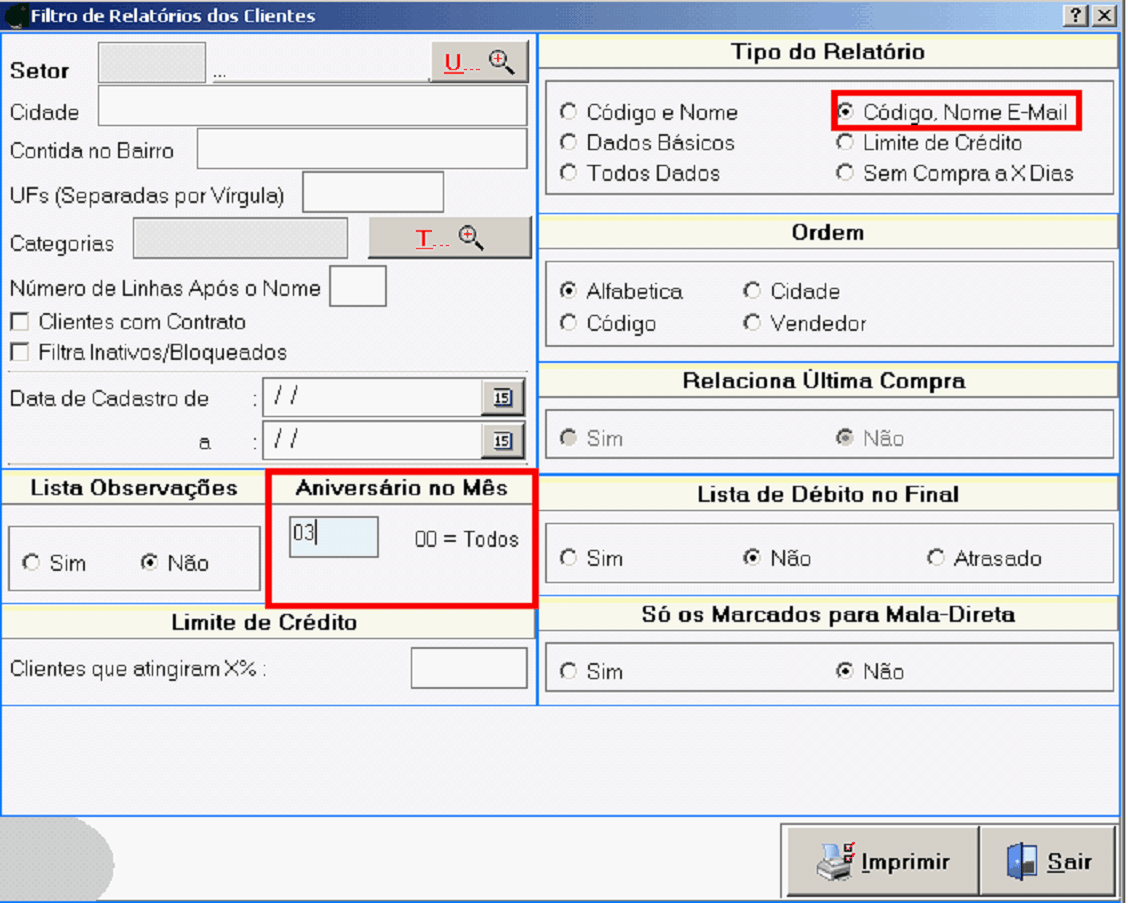
Task: Select Atrasado under Lista de Débito no Final
Action: click(x=936, y=558)
